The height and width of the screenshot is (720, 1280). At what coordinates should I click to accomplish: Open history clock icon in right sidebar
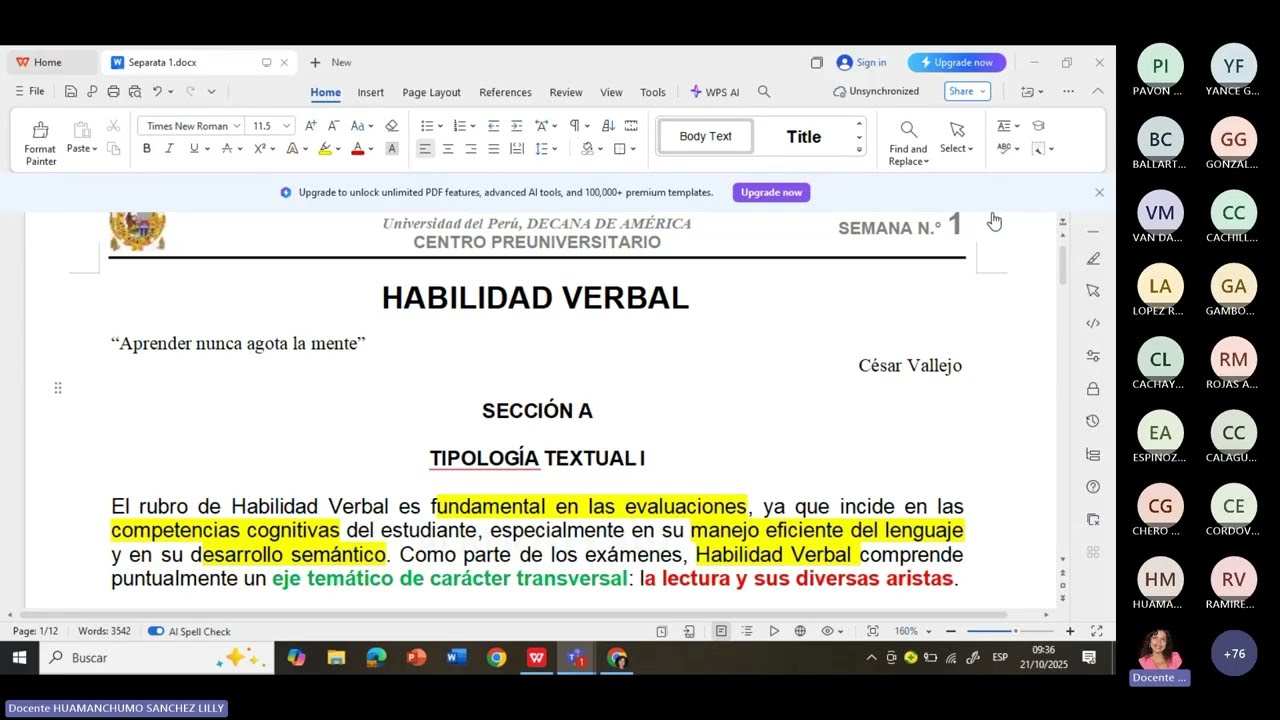click(x=1093, y=421)
